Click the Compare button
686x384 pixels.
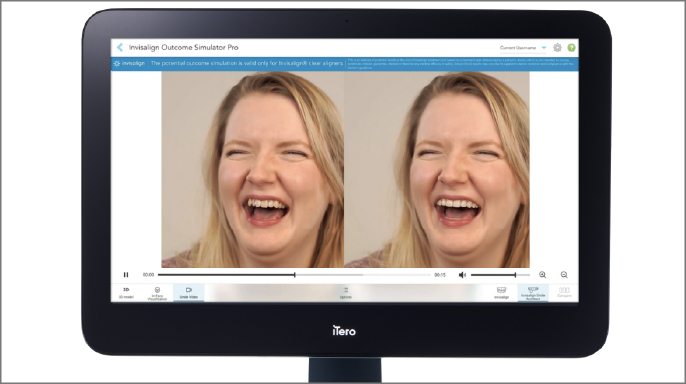(564, 293)
